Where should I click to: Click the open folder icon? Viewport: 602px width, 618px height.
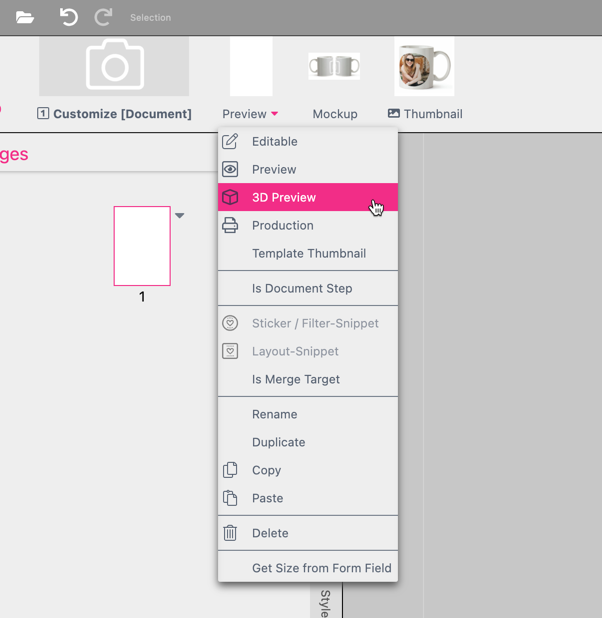pos(24,17)
